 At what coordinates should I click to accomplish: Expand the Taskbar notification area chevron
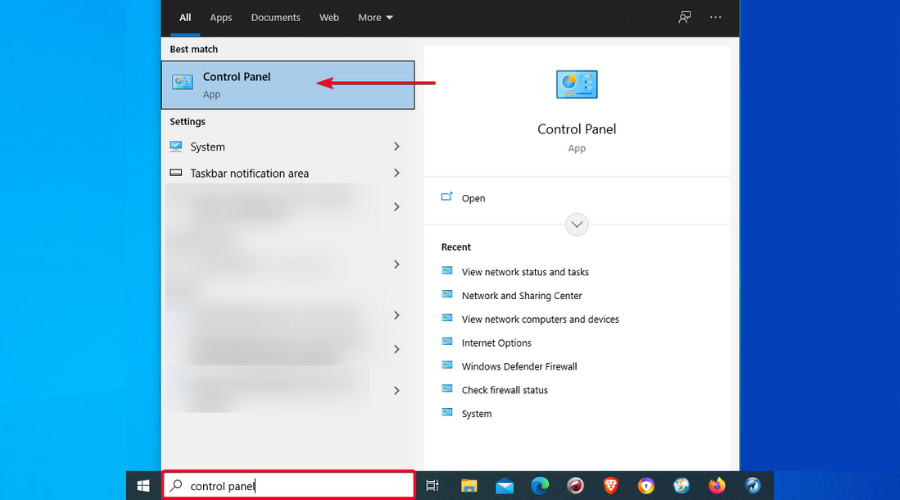[x=397, y=173]
